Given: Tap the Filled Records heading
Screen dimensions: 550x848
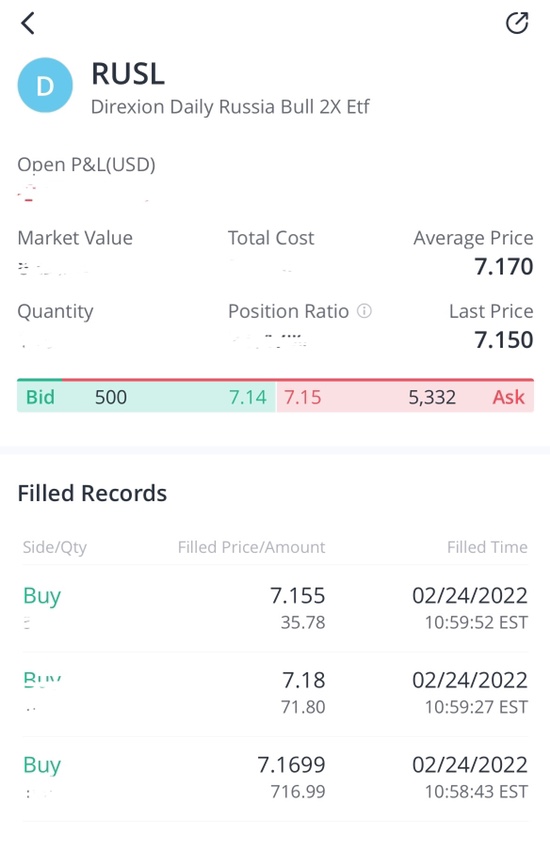Looking at the screenshot, I should tap(92, 493).
